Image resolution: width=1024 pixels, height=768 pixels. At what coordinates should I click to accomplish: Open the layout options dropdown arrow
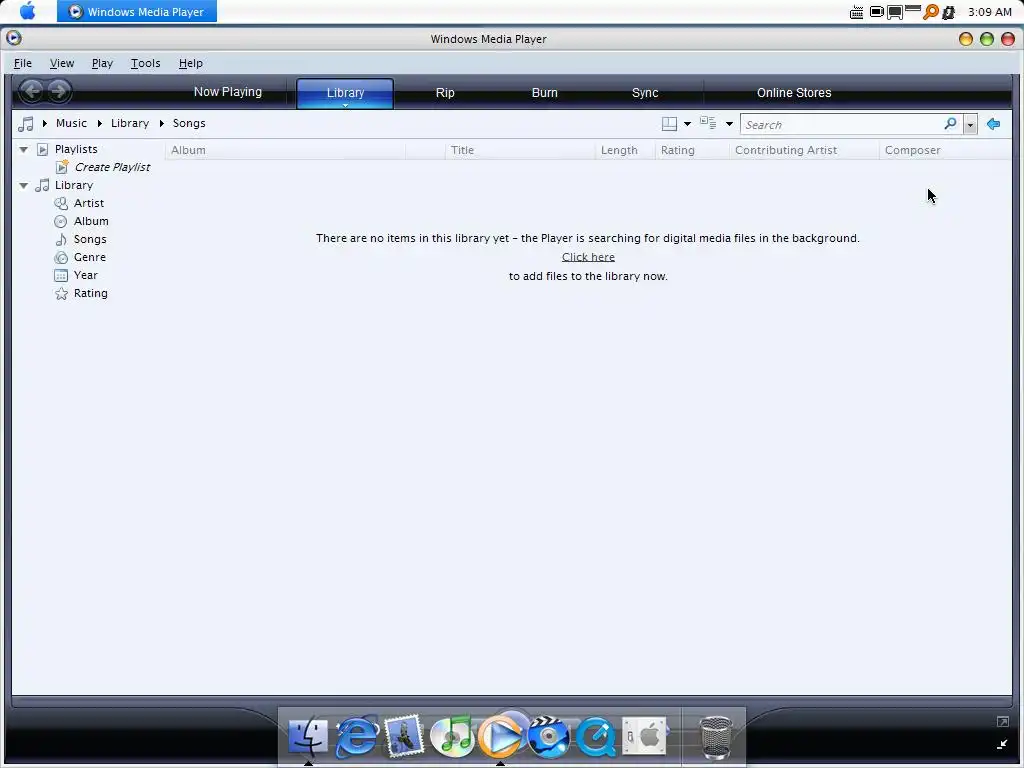click(687, 124)
